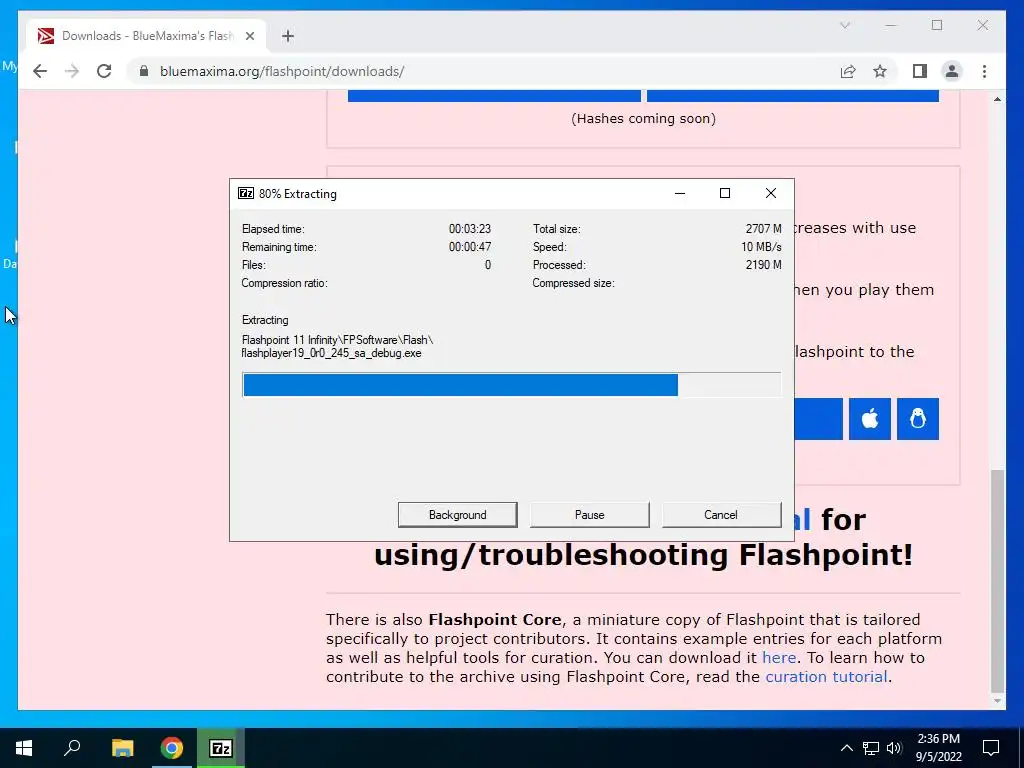This screenshot has height=768, width=1024.
Task: Click scrollbar up arrow in Chrome
Action: (997, 99)
